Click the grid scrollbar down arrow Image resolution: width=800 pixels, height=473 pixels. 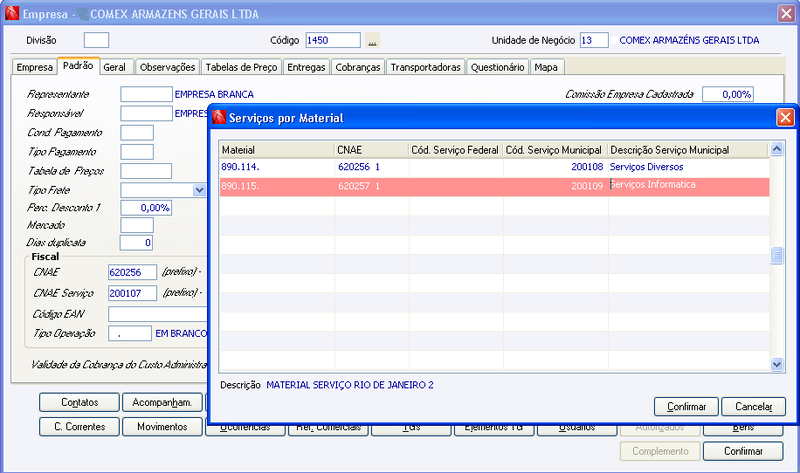point(777,364)
